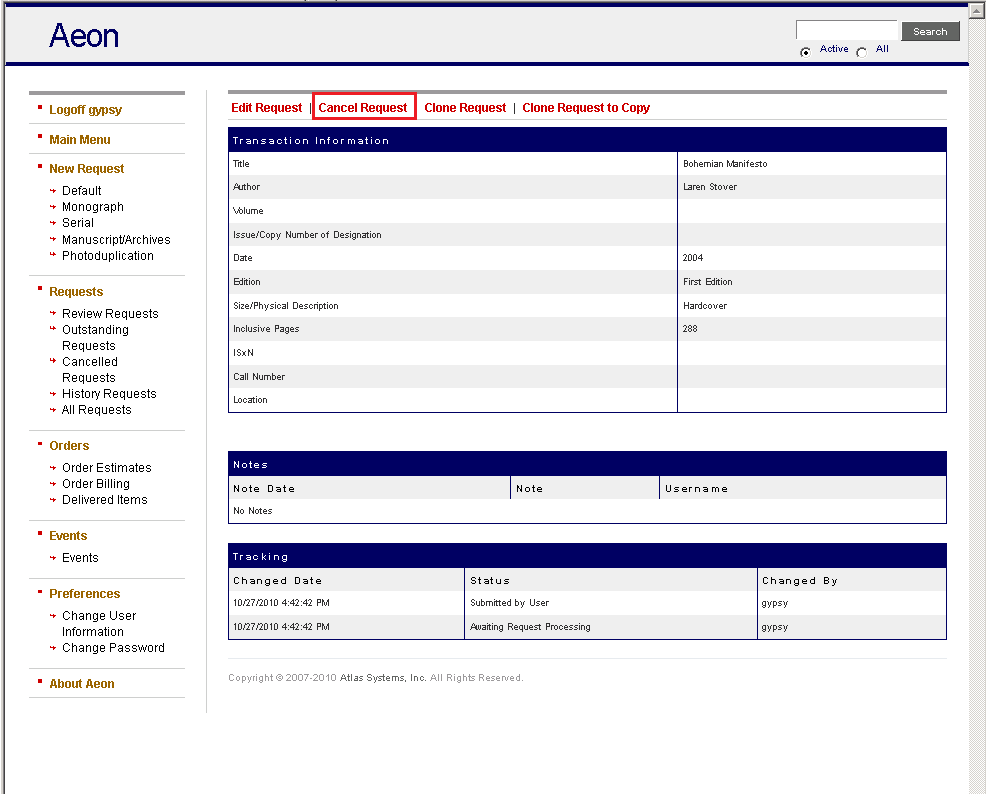
Task: Show Delivered Items
Action: tap(104, 500)
